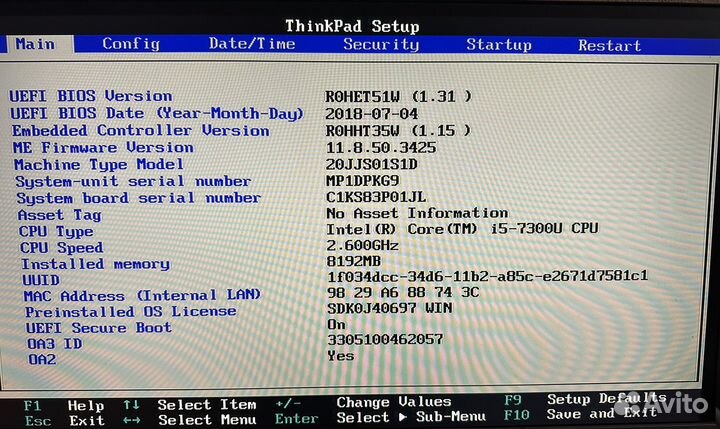
Task: Click the Secure Boot value On
Action: (x=336, y=324)
